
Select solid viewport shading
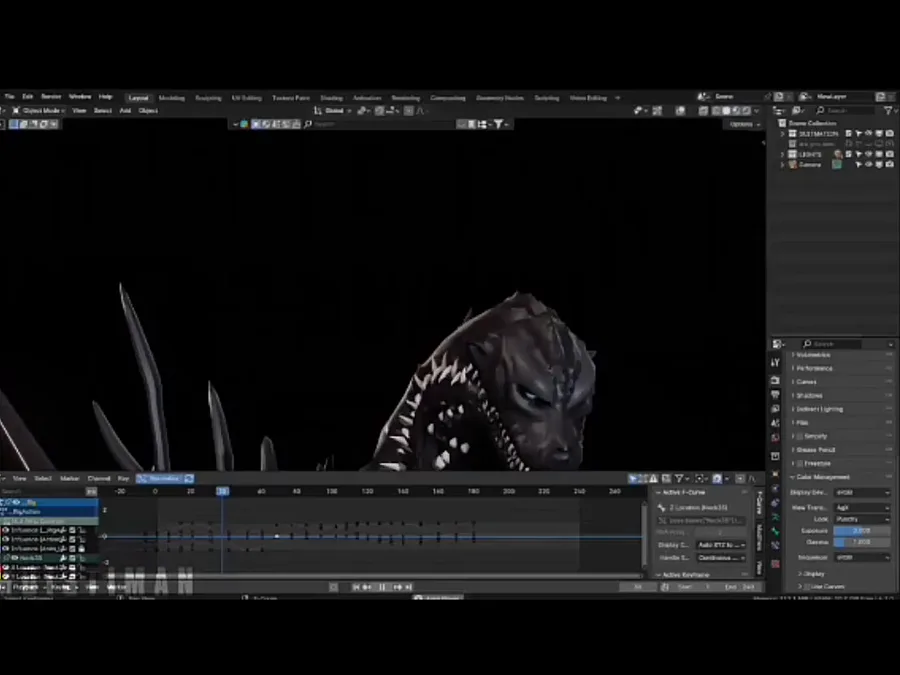726,111
